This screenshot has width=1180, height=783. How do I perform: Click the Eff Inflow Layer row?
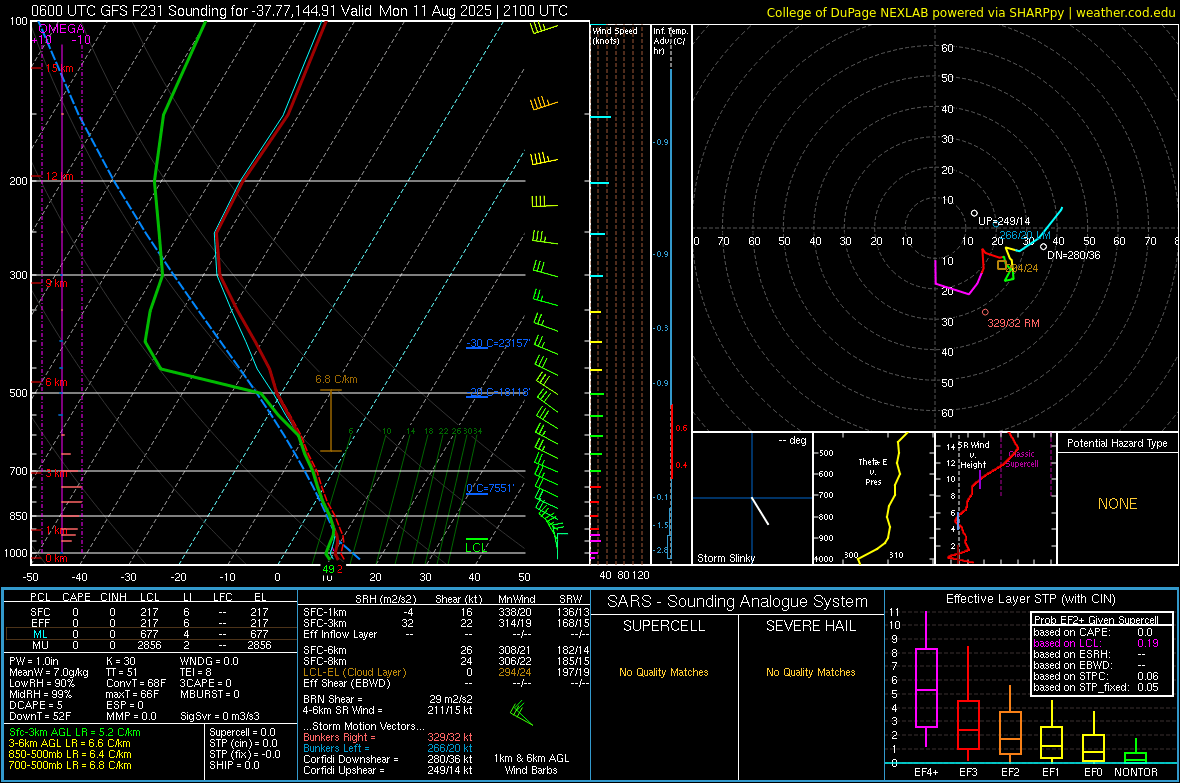point(446,634)
